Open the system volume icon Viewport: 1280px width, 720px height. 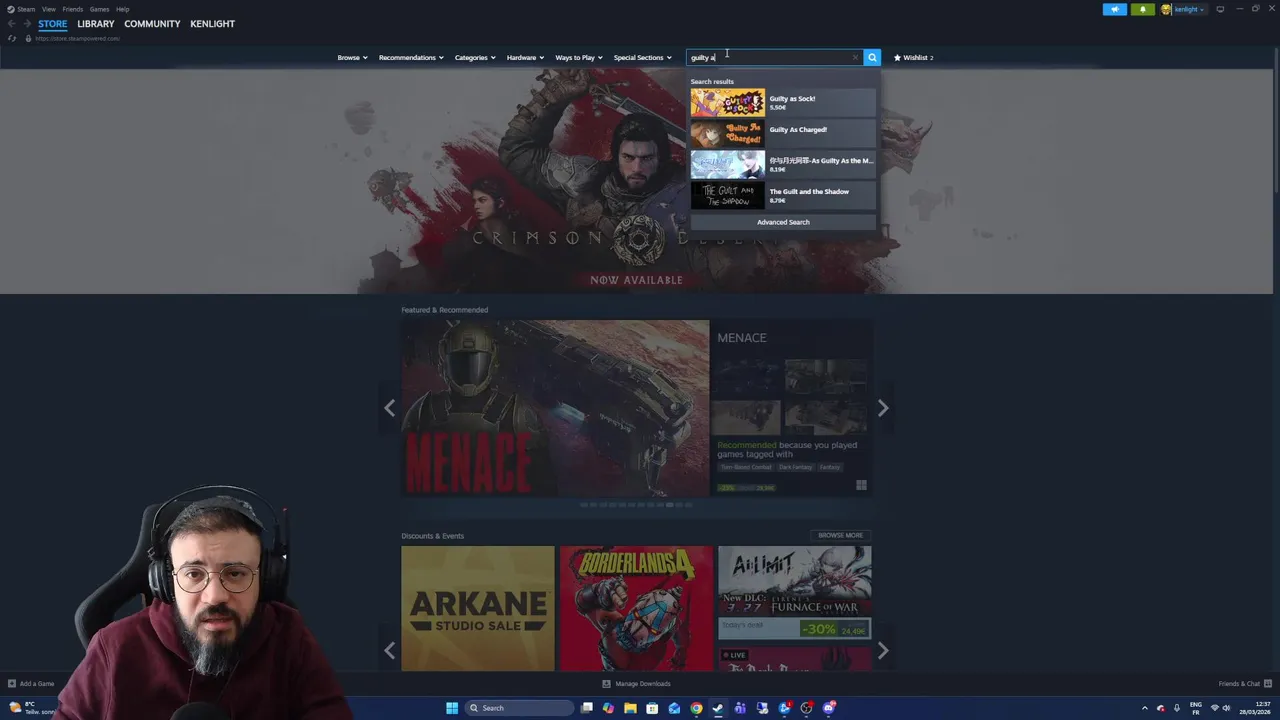tap(1227, 708)
